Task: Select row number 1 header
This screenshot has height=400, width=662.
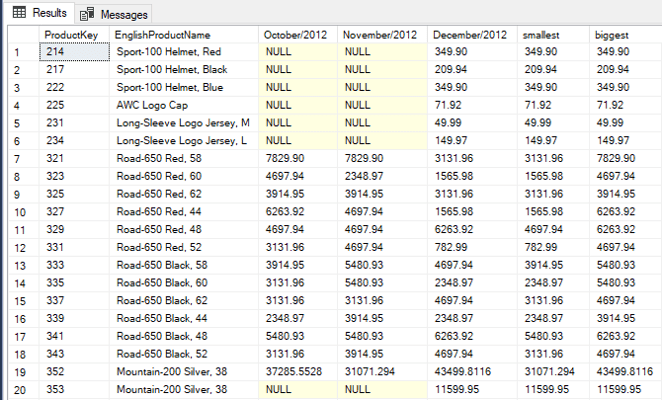Action: tap(19, 51)
